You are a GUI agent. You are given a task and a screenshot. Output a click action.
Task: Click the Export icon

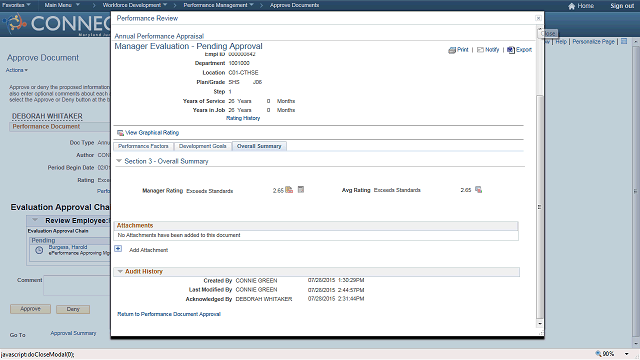[x=511, y=50]
